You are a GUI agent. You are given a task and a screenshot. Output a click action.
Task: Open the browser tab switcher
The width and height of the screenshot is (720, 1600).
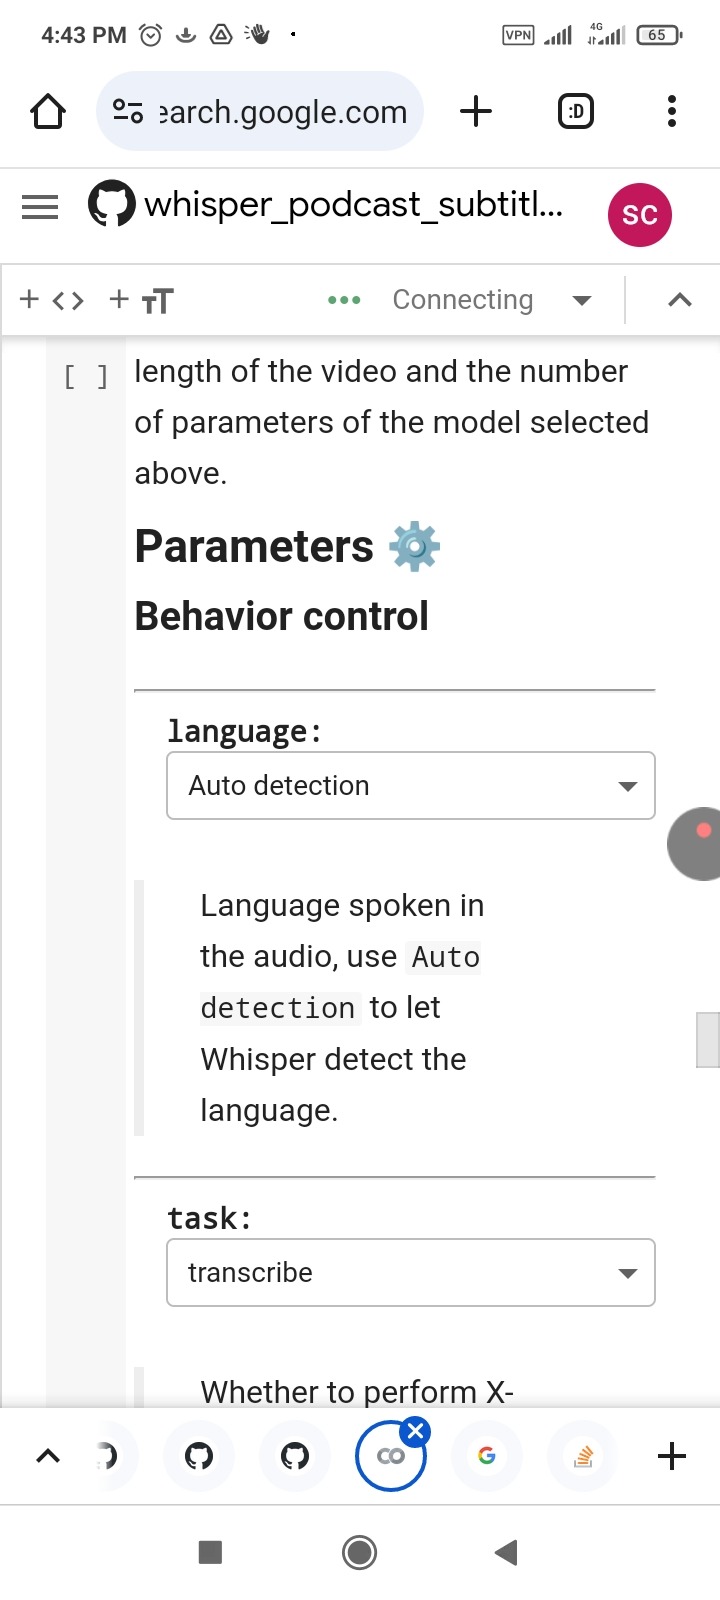pyautogui.click(x=575, y=111)
